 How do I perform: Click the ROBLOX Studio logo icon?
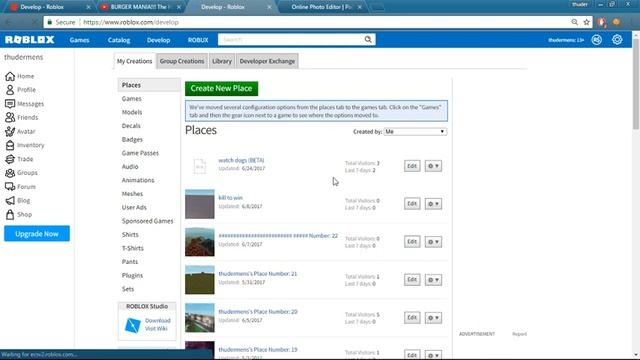(133, 325)
